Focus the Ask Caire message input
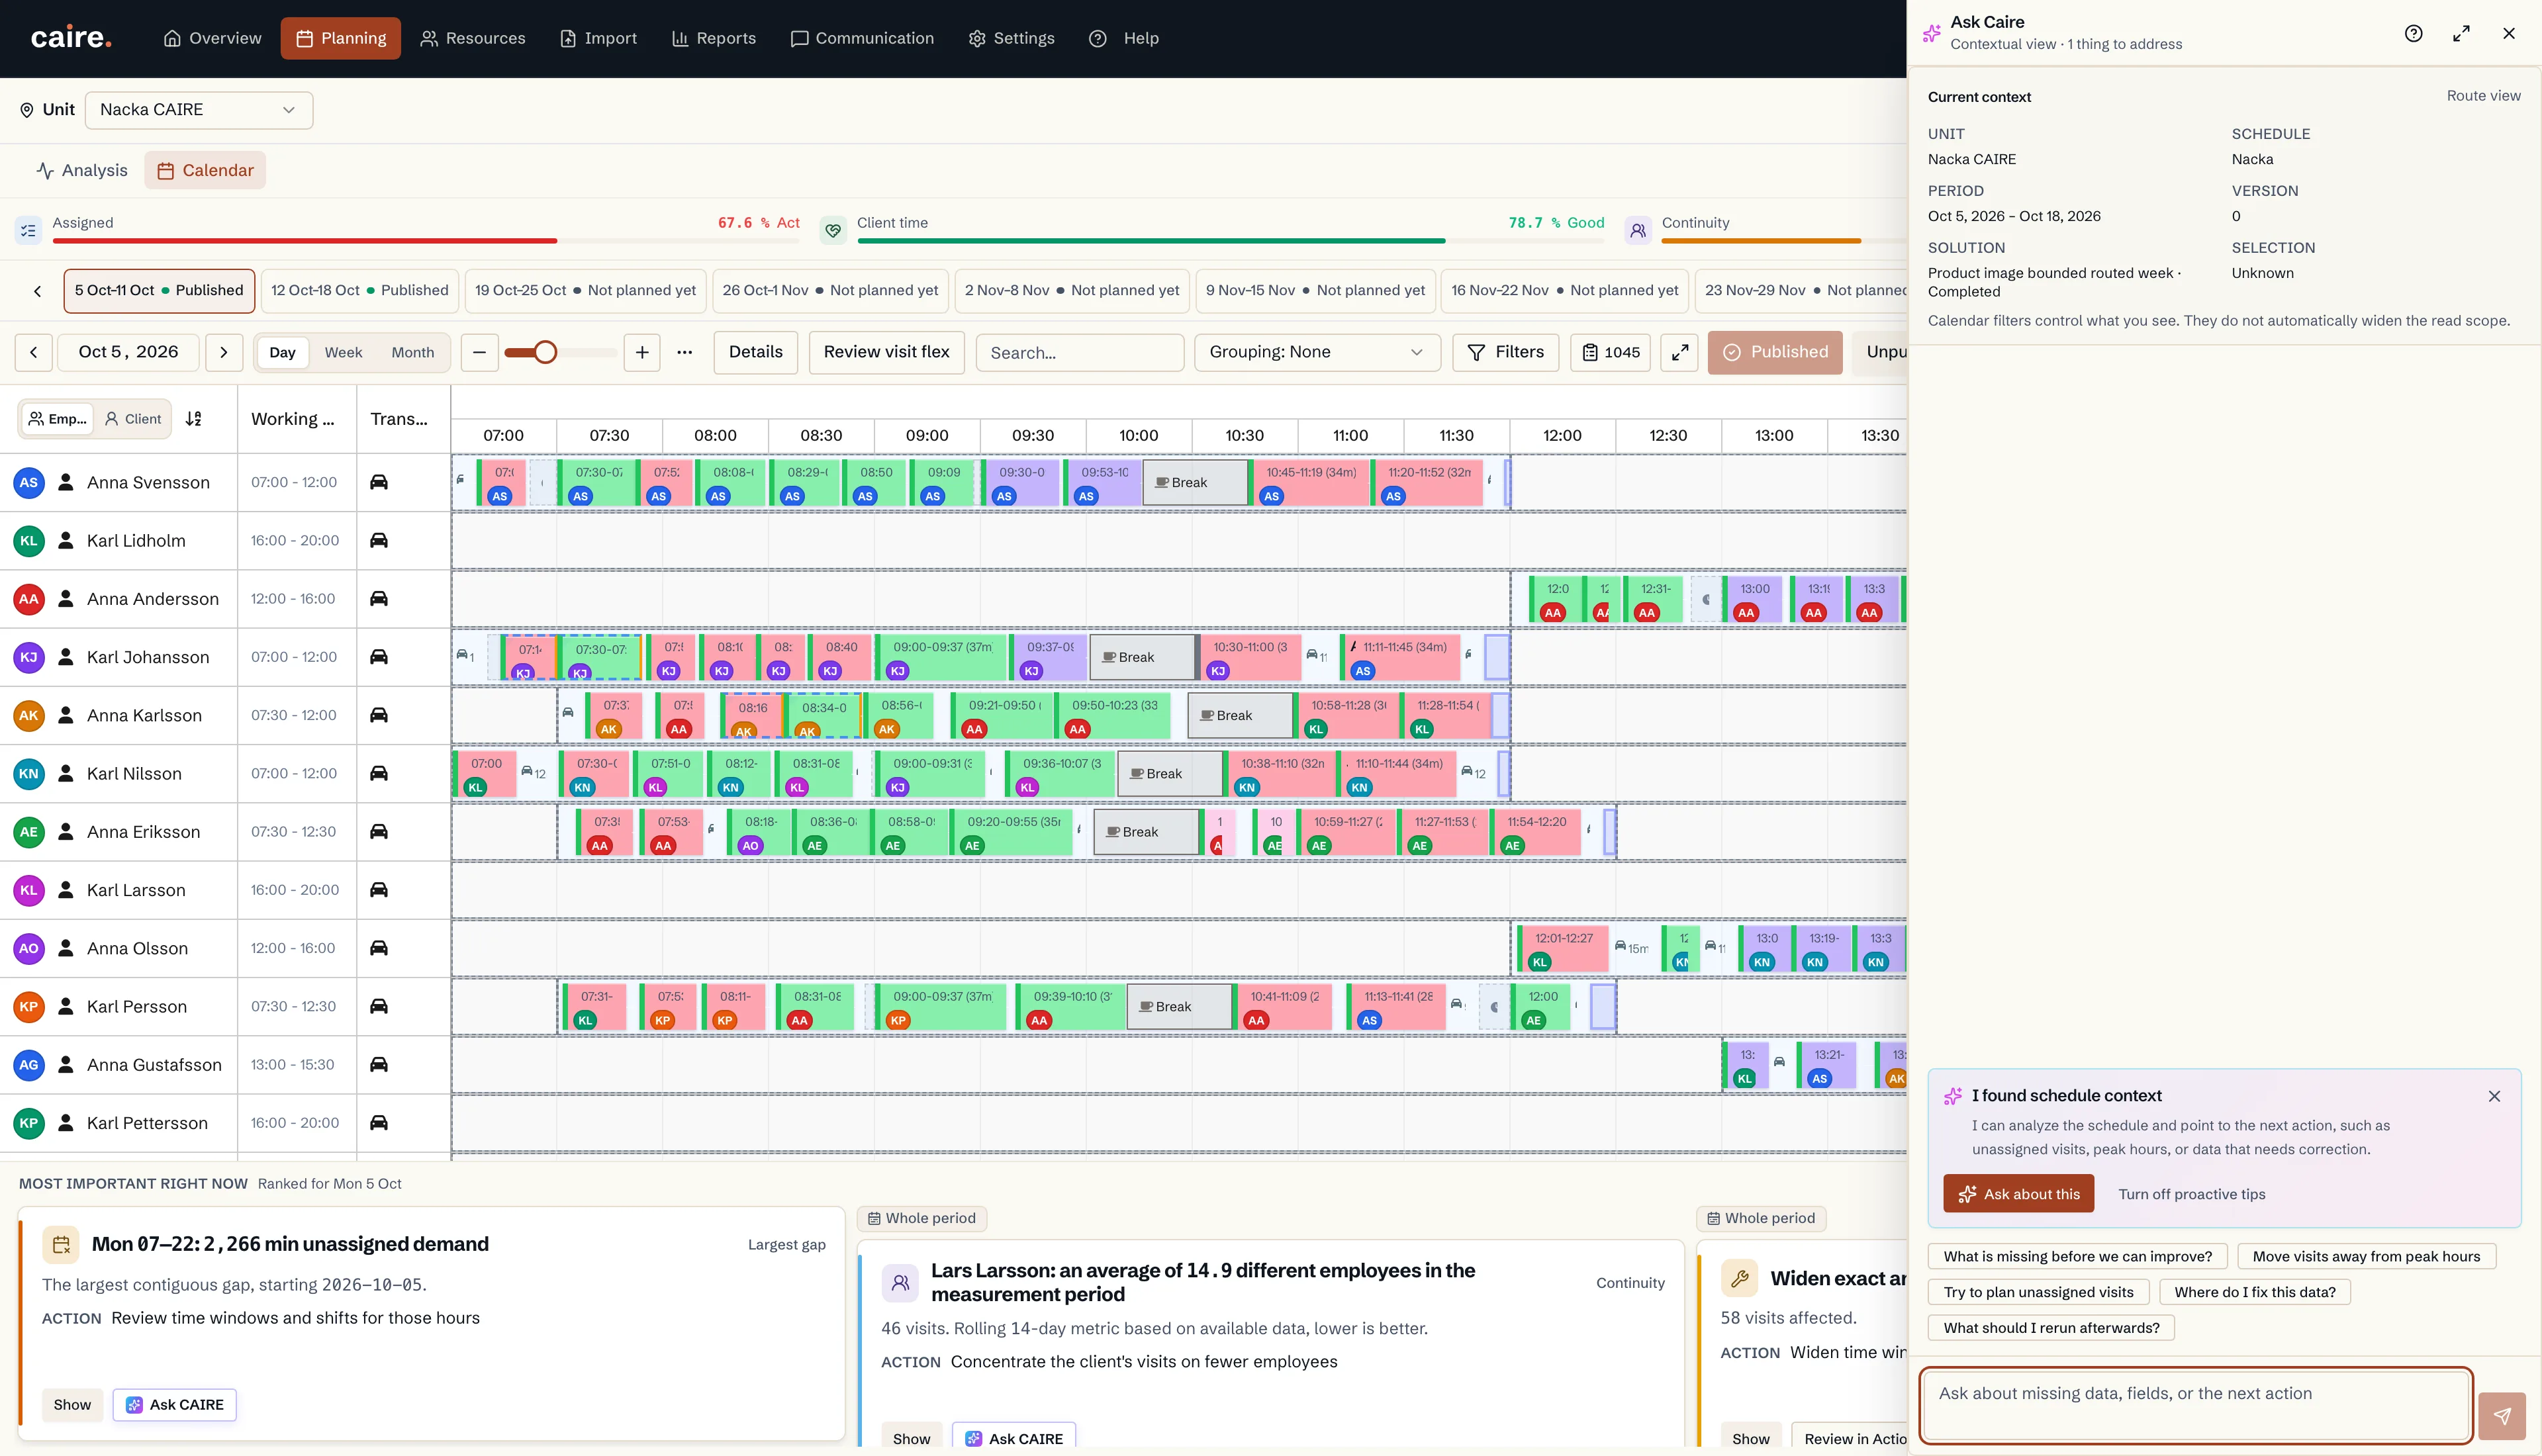2542x1456 pixels. pyautogui.click(x=2196, y=1405)
